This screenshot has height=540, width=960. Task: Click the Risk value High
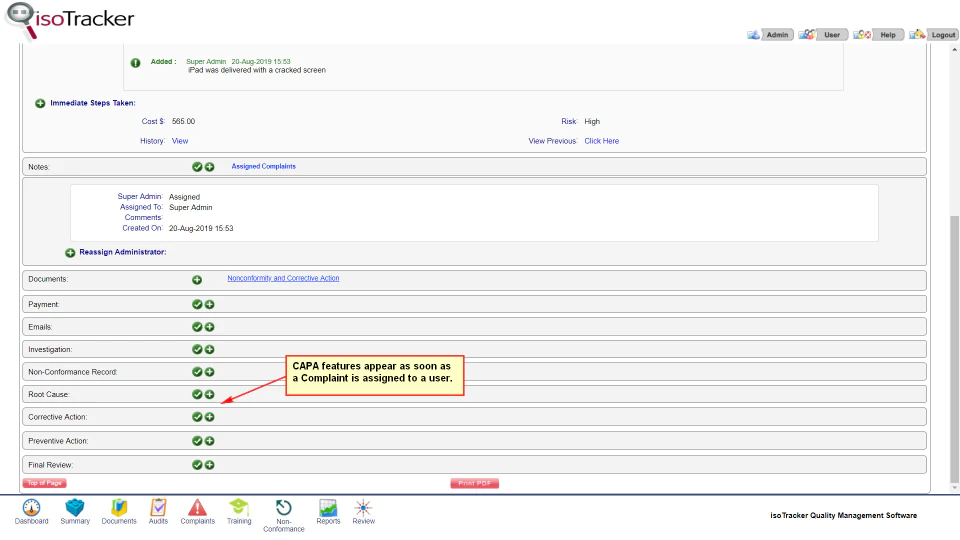(x=591, y=121)
